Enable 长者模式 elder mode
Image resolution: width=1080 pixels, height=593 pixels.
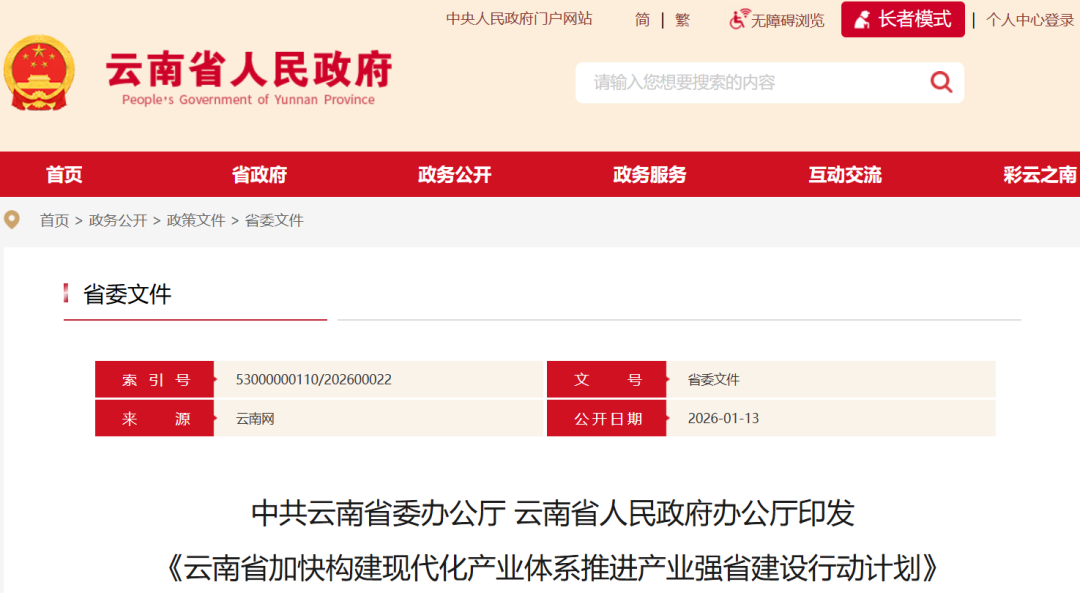coord(902,18)
